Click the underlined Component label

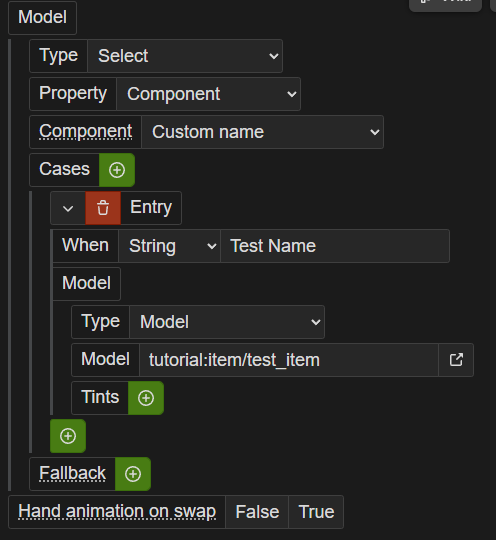(x=85, y=132)
